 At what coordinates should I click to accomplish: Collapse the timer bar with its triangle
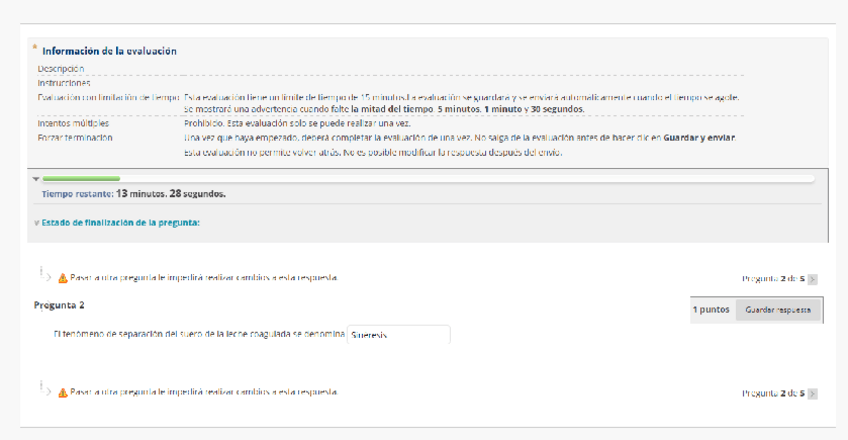(36, 179)
